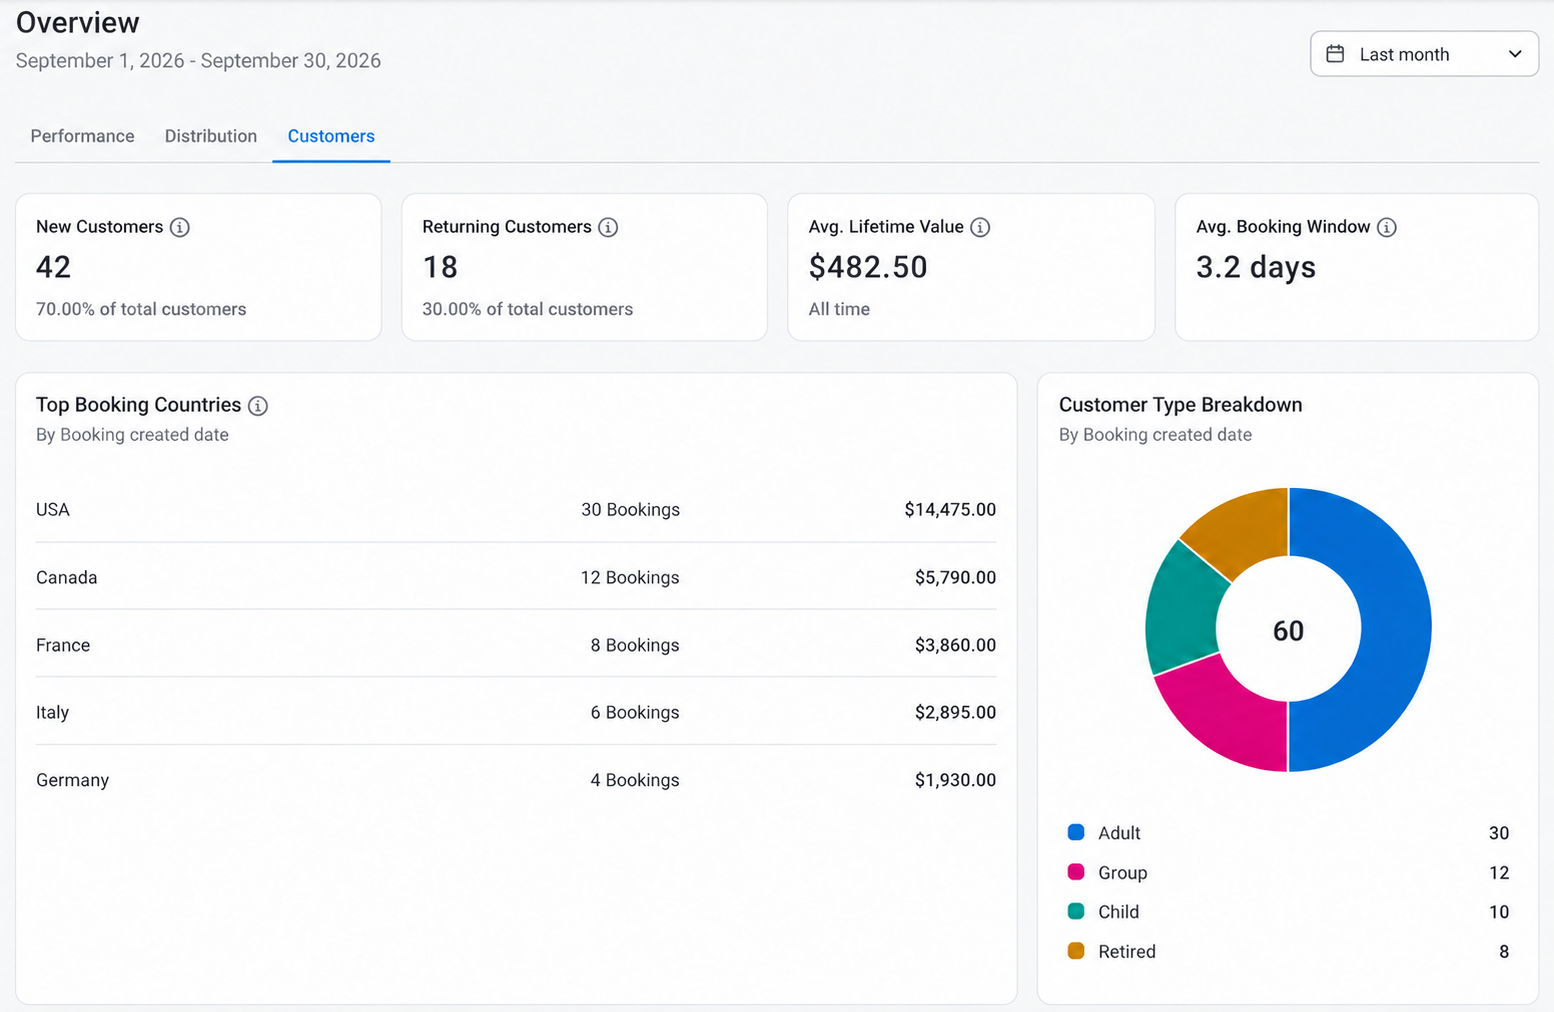Viewport: 1554px width, 1012px height.
Task: Select the Germany country row label
Action: click(x=72, y=781)
